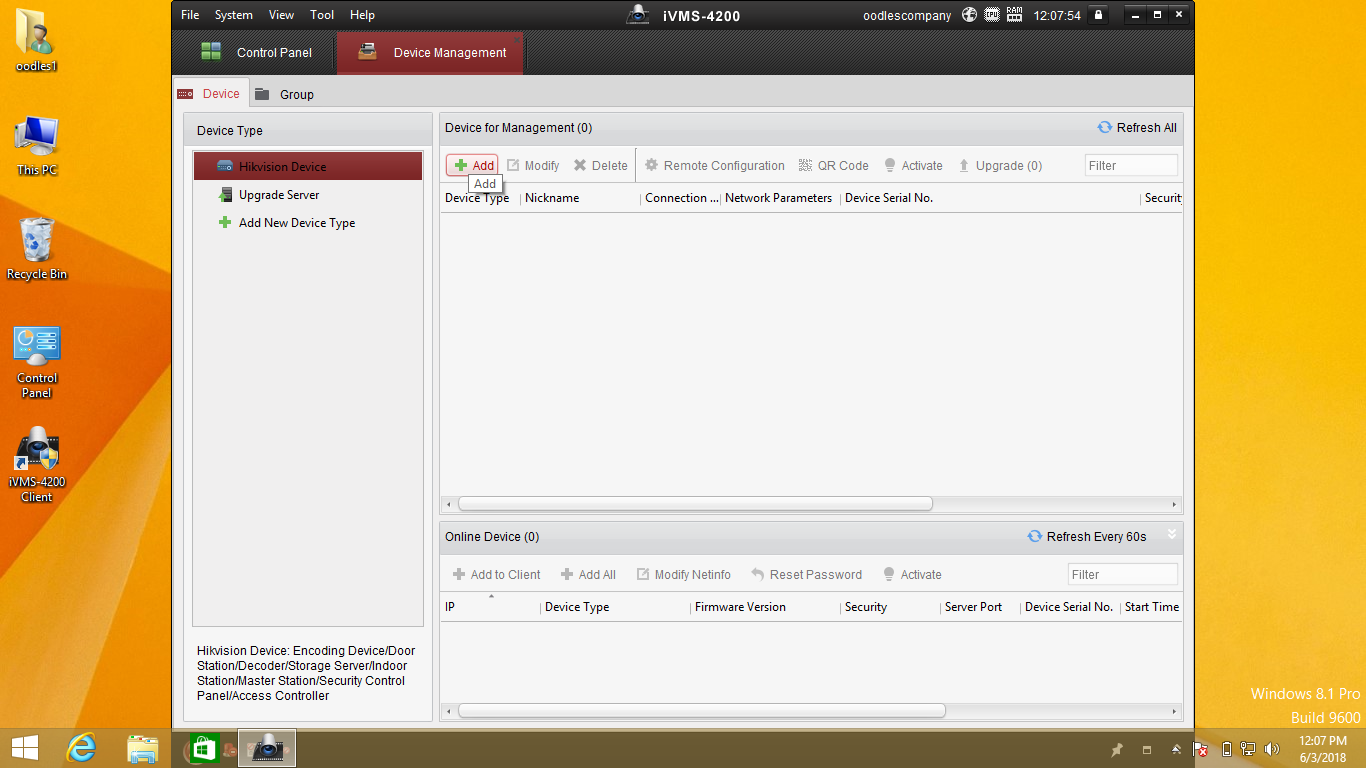
Task: Click the Add All button
Action: (588, 575)
